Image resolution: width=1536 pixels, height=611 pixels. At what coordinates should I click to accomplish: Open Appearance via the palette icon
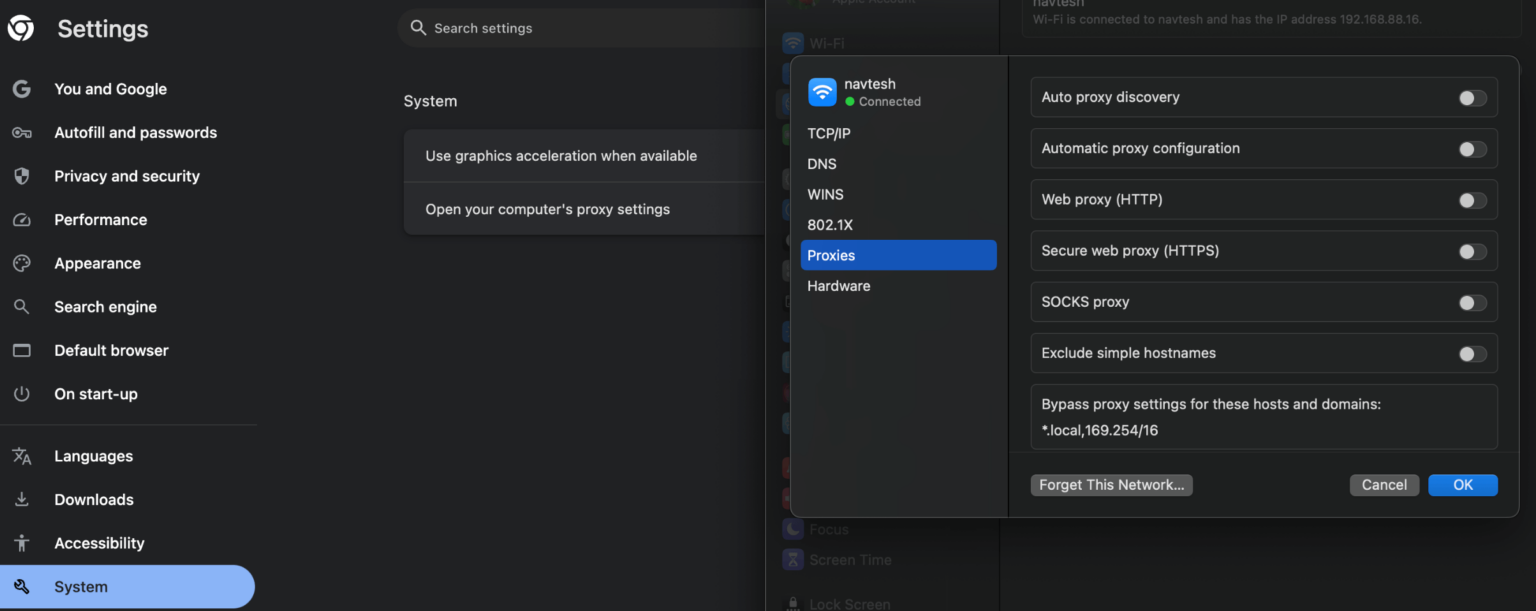(x=22, y=263)
